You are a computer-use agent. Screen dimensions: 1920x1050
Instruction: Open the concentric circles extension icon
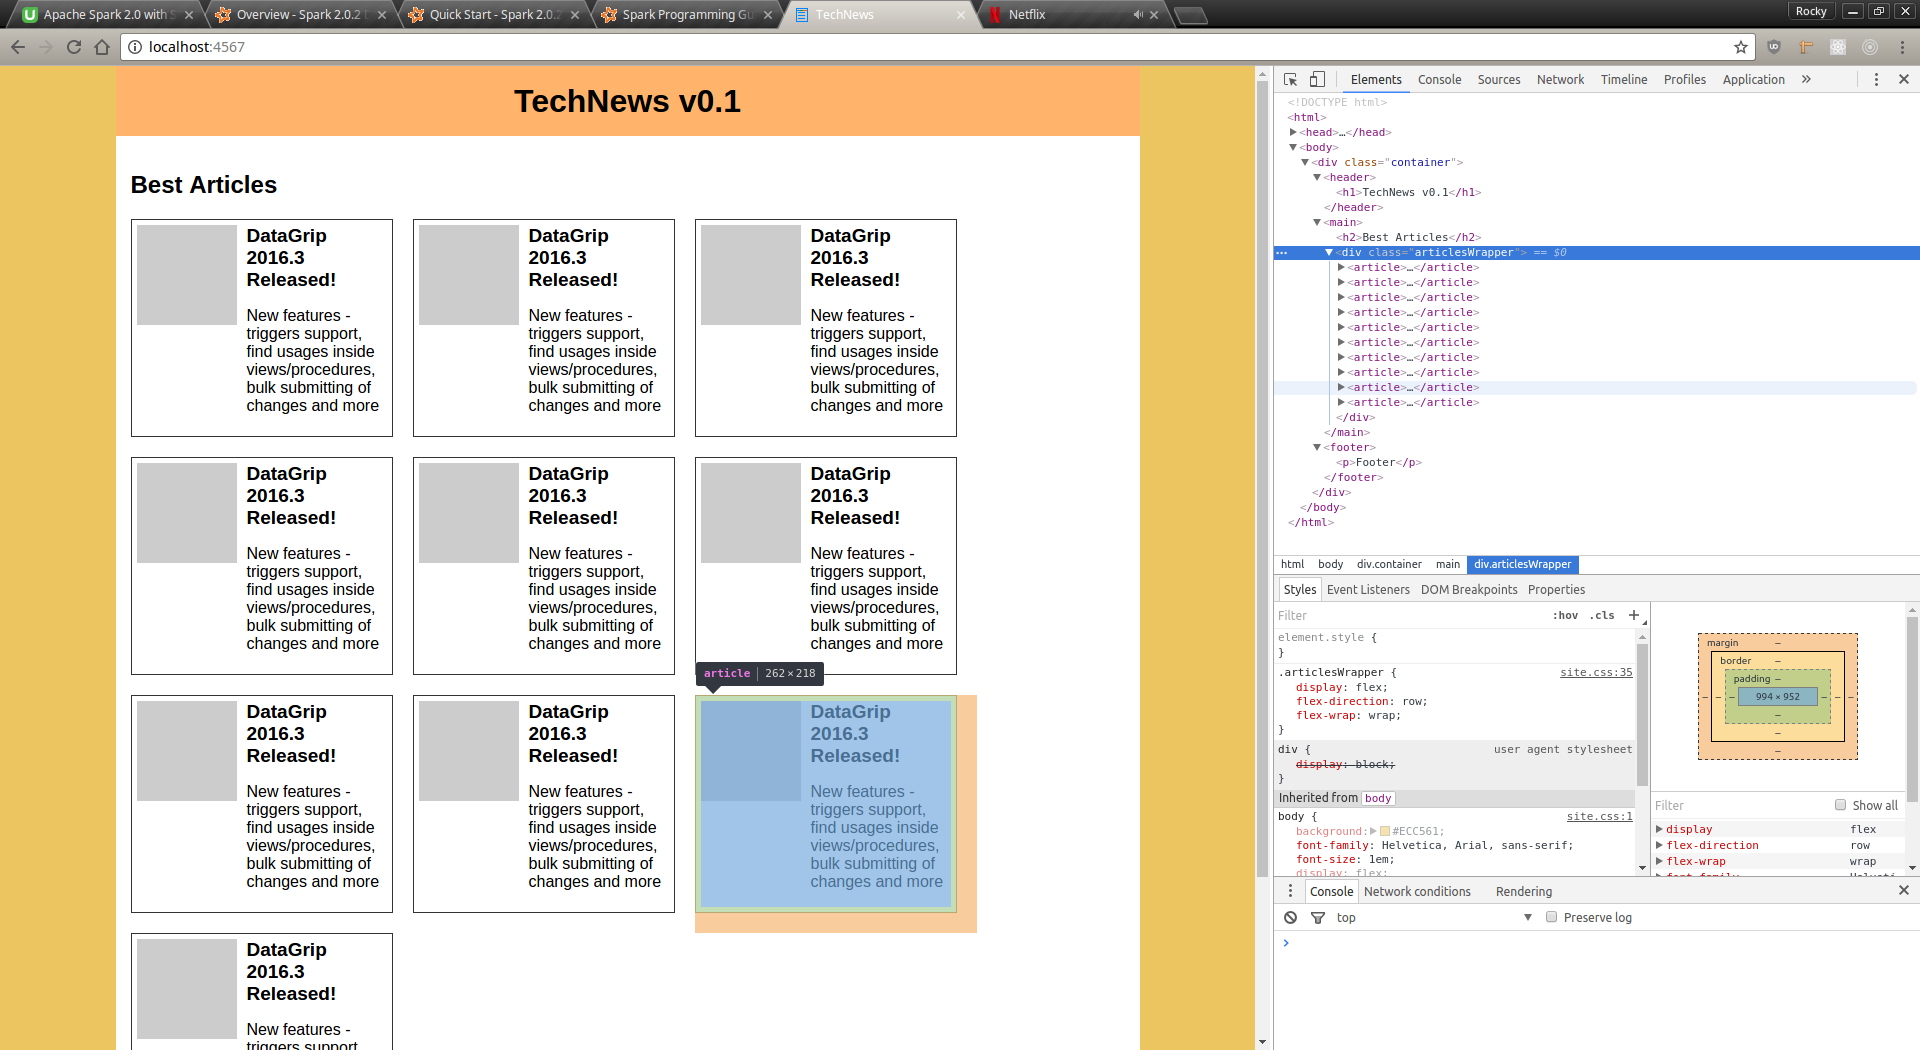point(1870,47)
